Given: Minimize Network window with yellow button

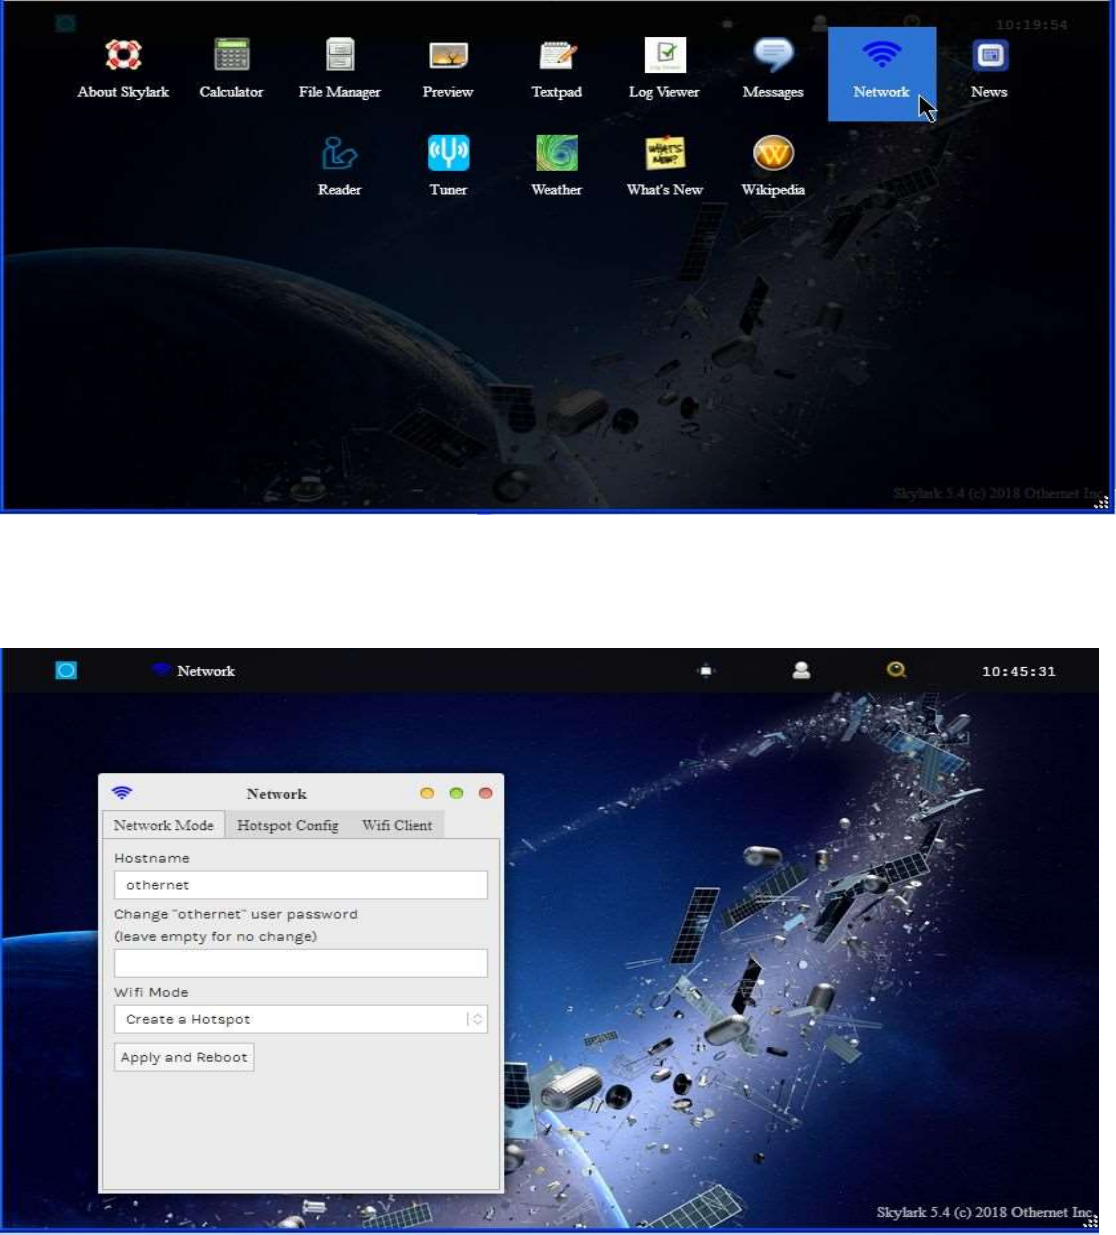Looking at the screenshot, I should tap(427, 793).
